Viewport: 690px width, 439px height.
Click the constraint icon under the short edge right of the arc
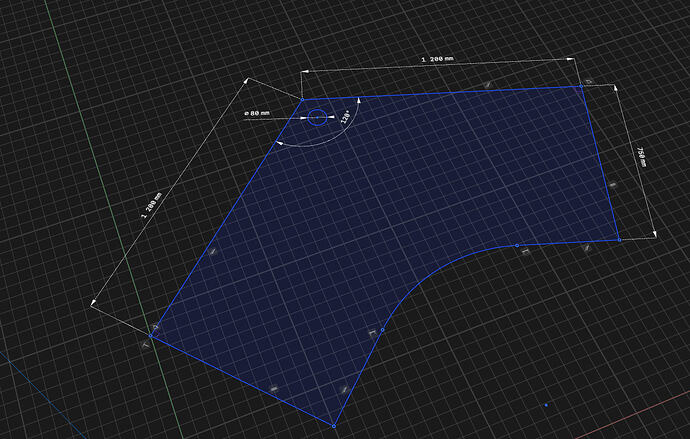[x=586, y=248]
